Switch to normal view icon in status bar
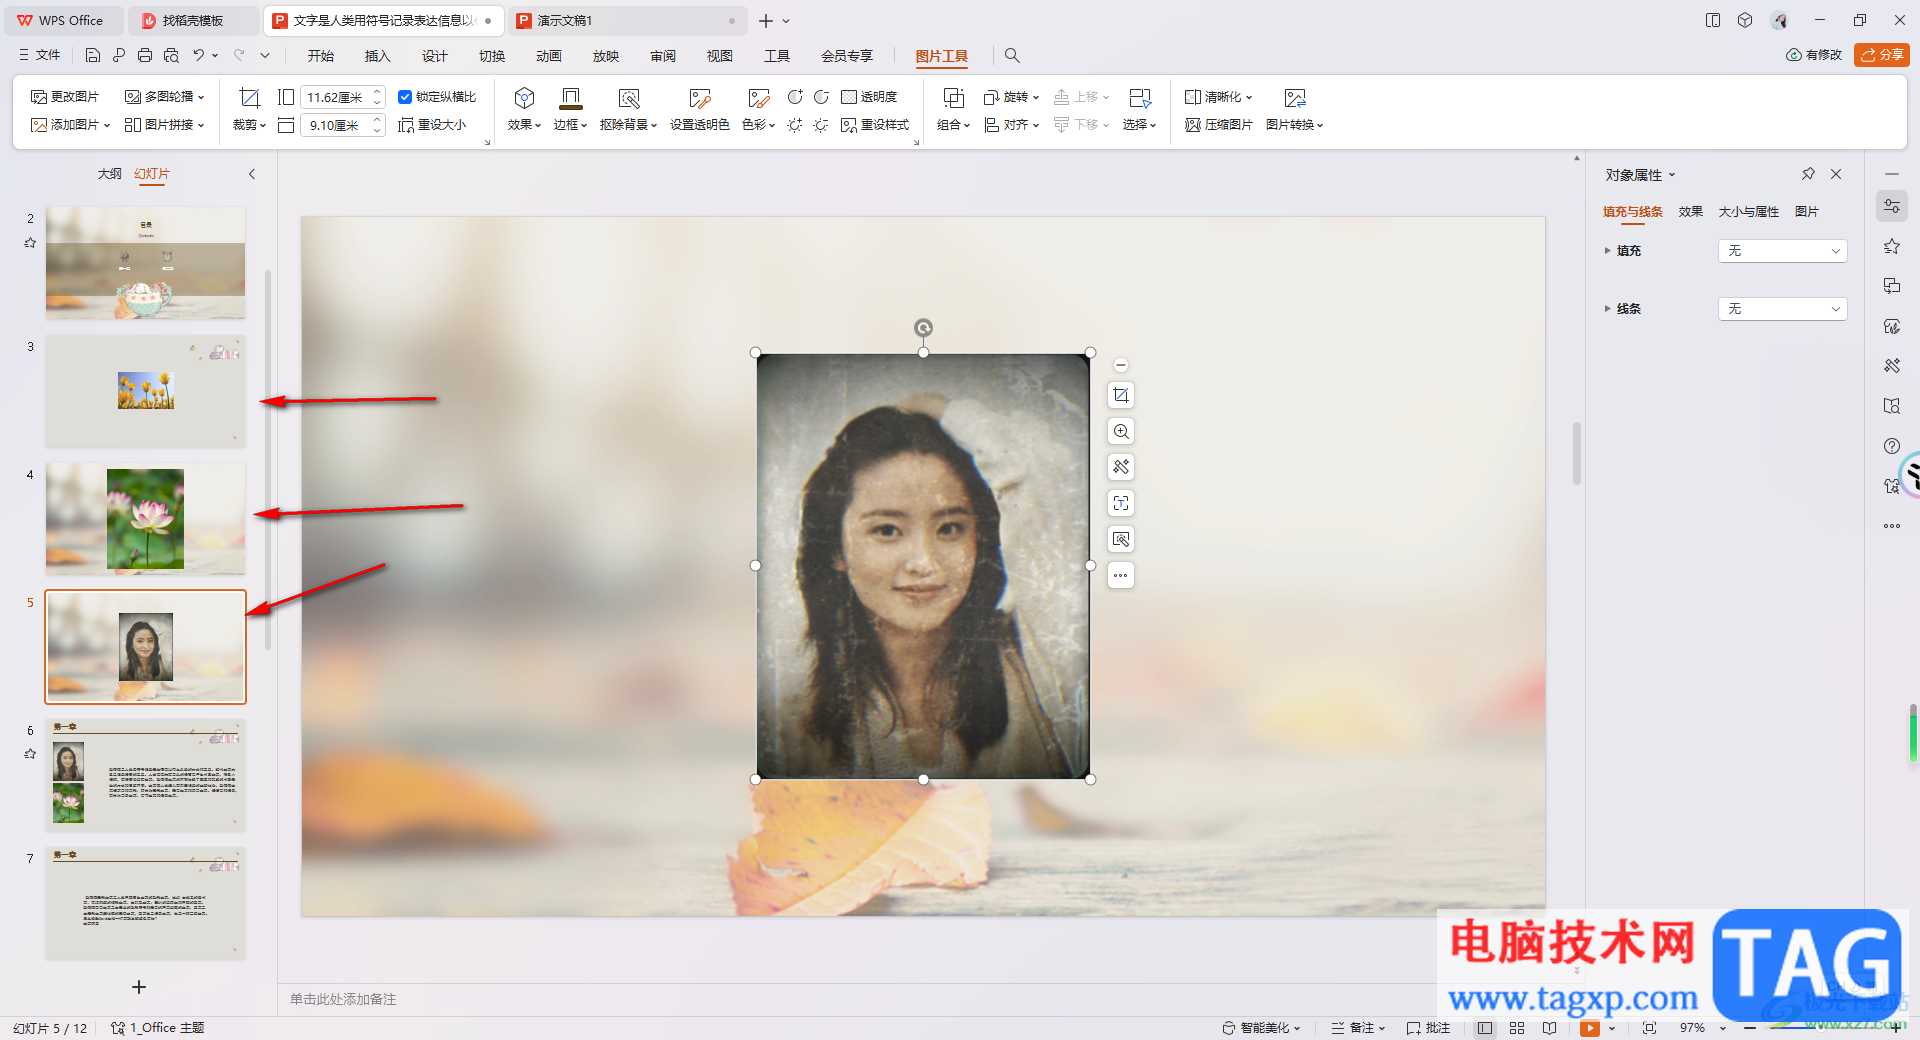This screenshot has width=1920, height=1040. [x=1485, y=1028]
